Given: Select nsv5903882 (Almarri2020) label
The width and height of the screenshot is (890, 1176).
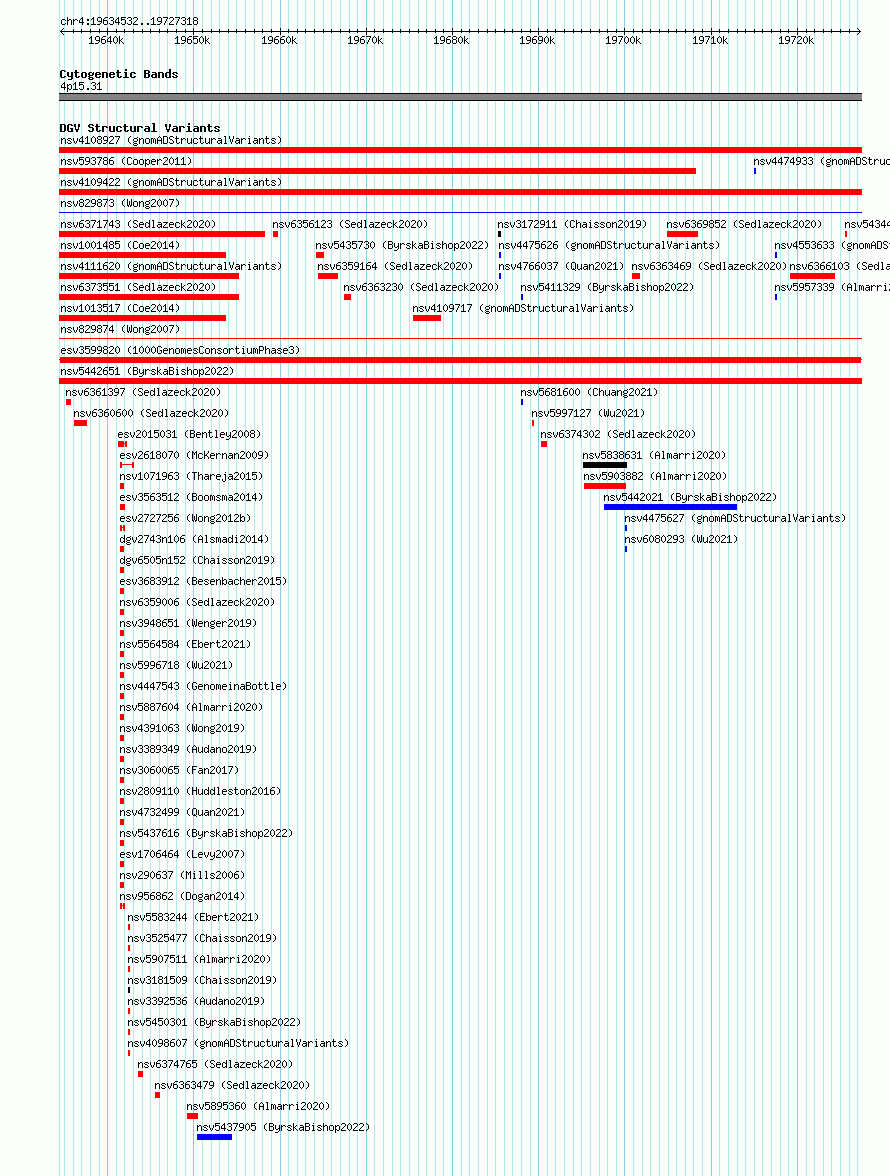Looking at the screenshot, I should [x=655, y=476].
